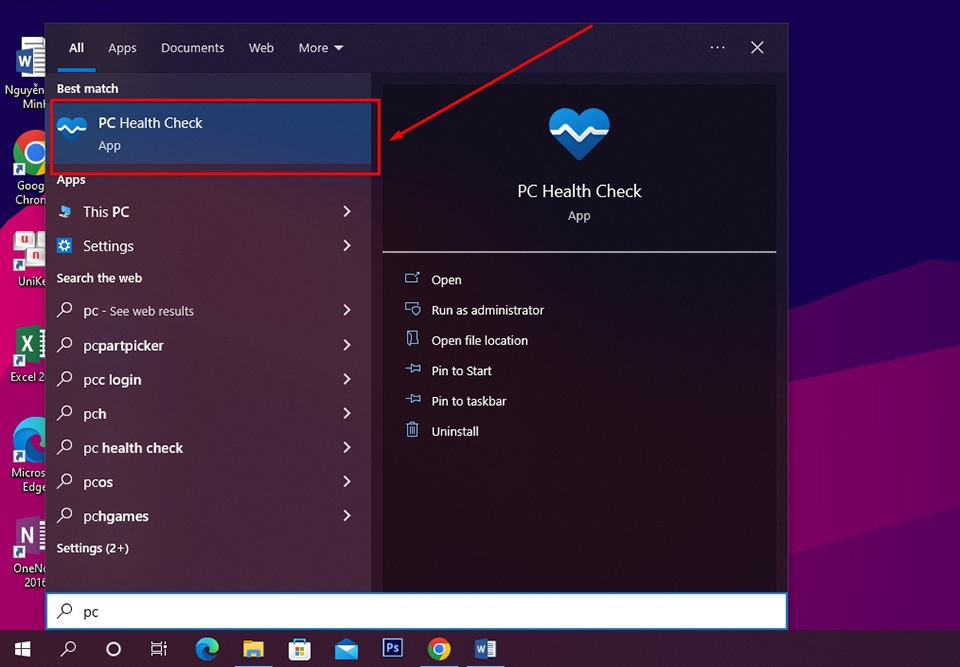Click inside the search input box

(400, 611)
